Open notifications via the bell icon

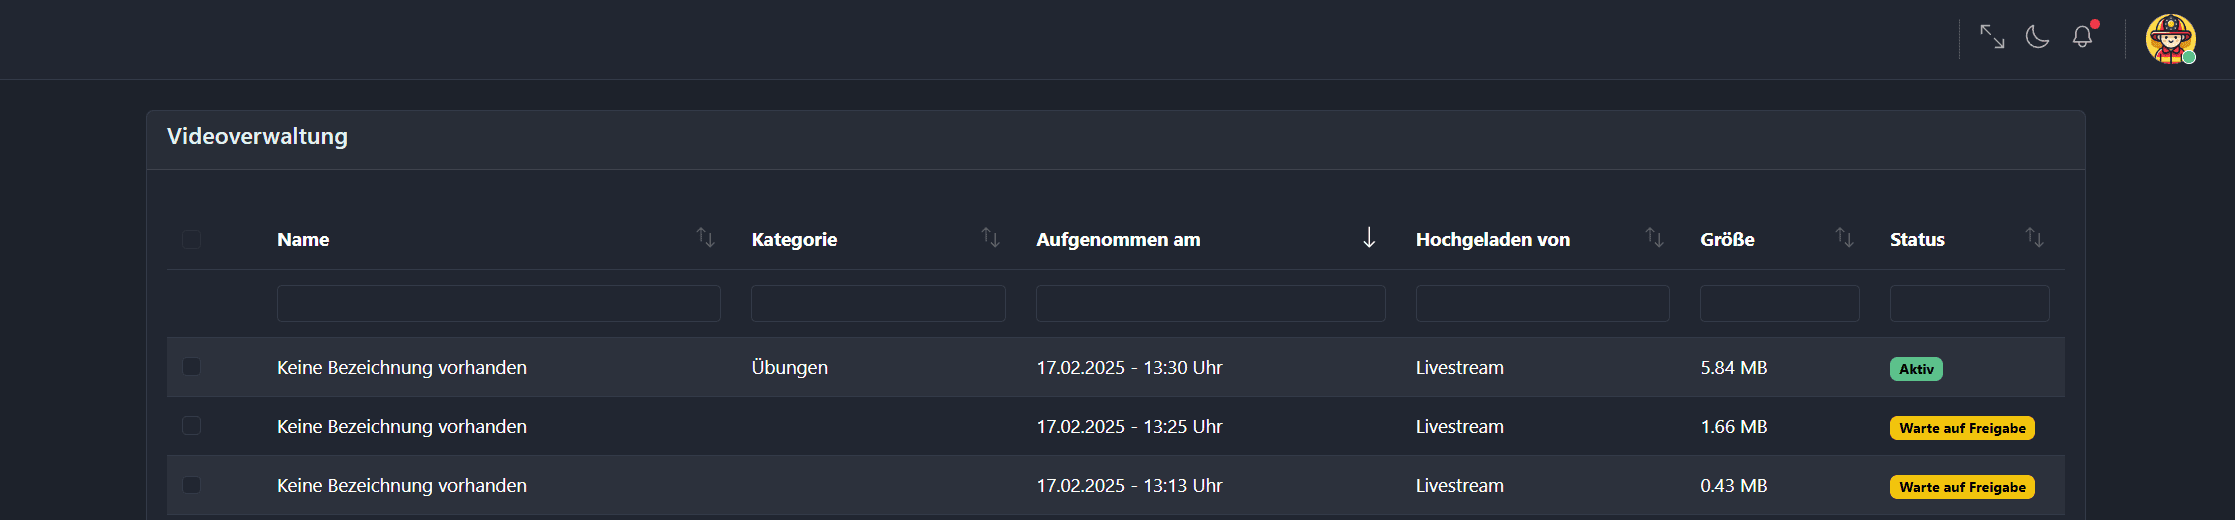coord(2082,37)
